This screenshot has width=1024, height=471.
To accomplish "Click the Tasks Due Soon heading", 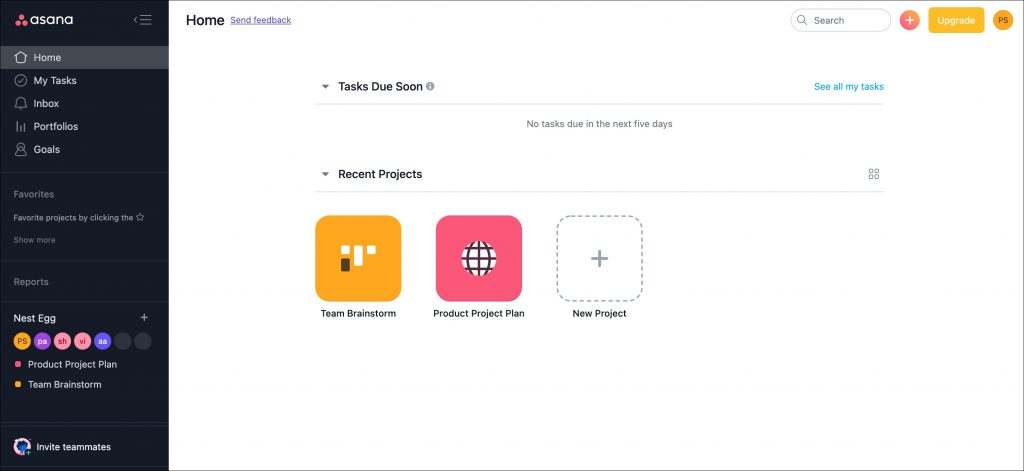I will (x=380, y=86).
